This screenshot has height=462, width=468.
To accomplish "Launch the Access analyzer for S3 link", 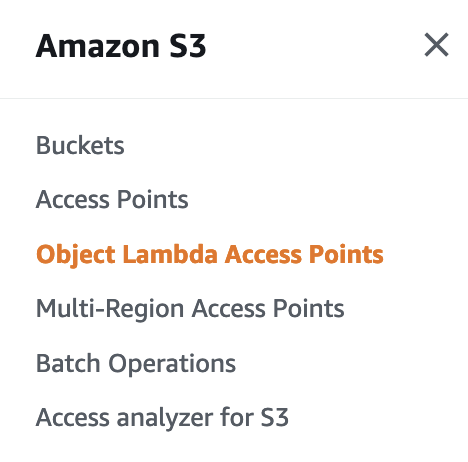I will click(x=162, y=417).
